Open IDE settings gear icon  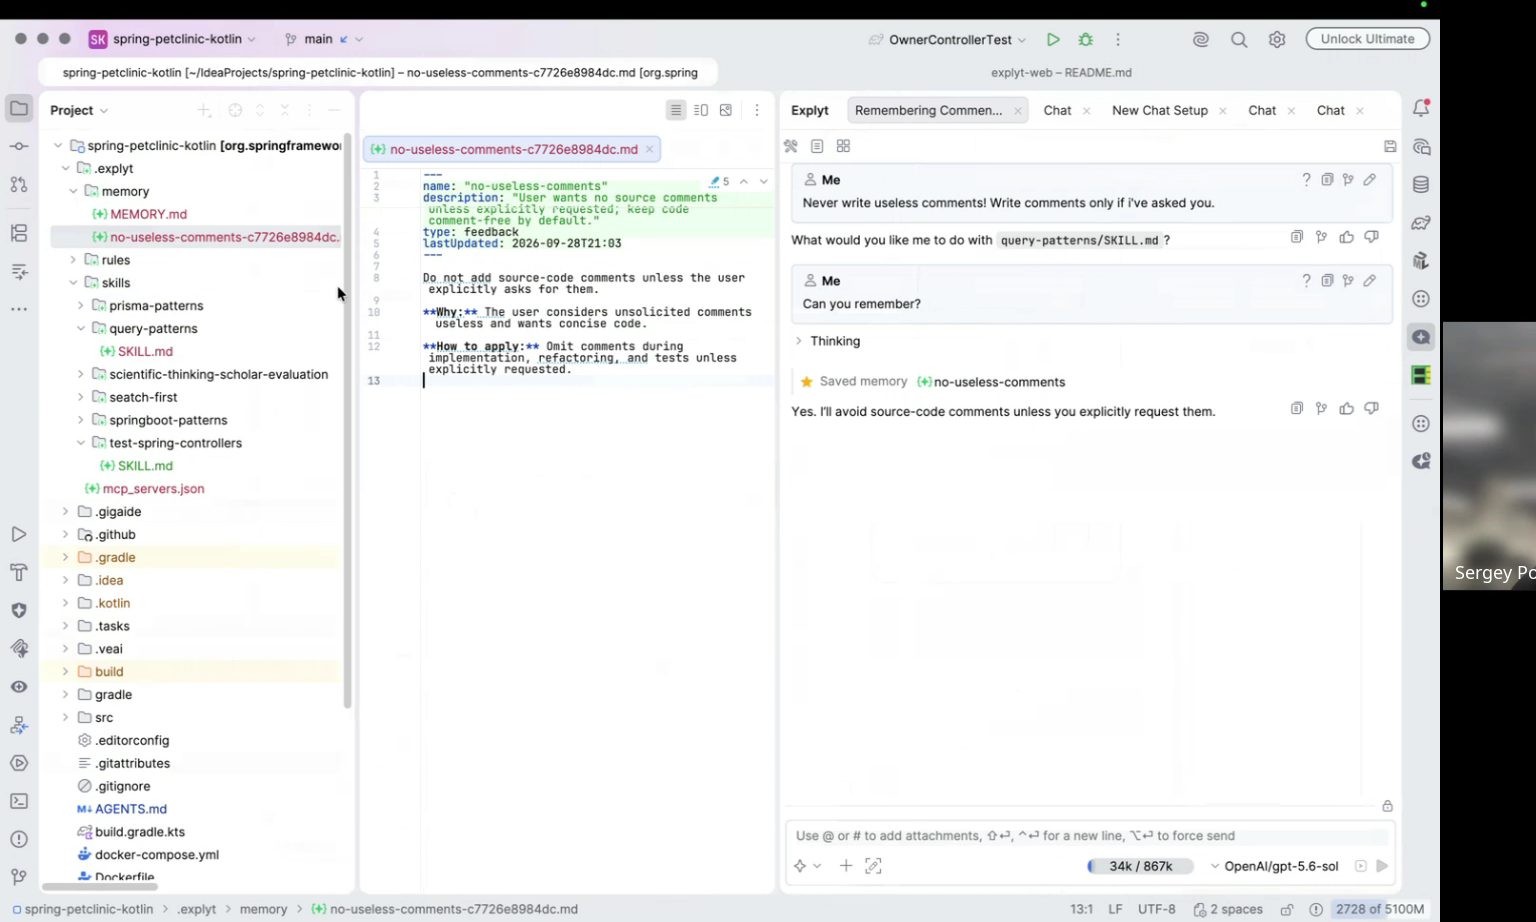pyautogui.click(x=1277, y=39)
